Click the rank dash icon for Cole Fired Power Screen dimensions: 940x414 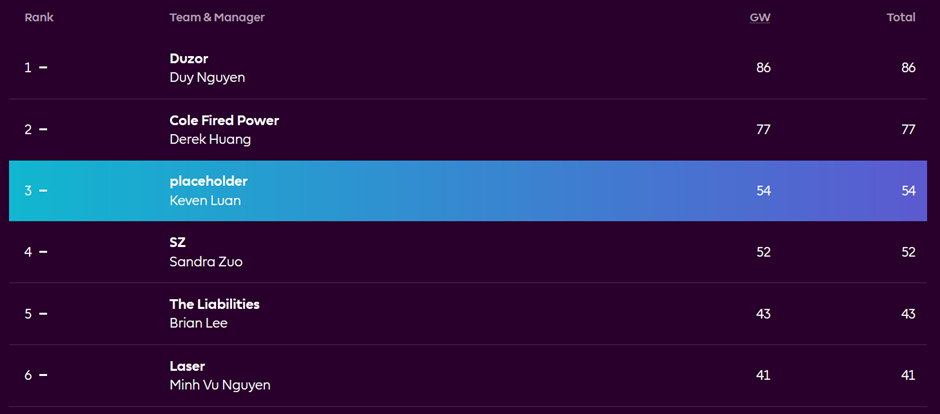[43, 129]
